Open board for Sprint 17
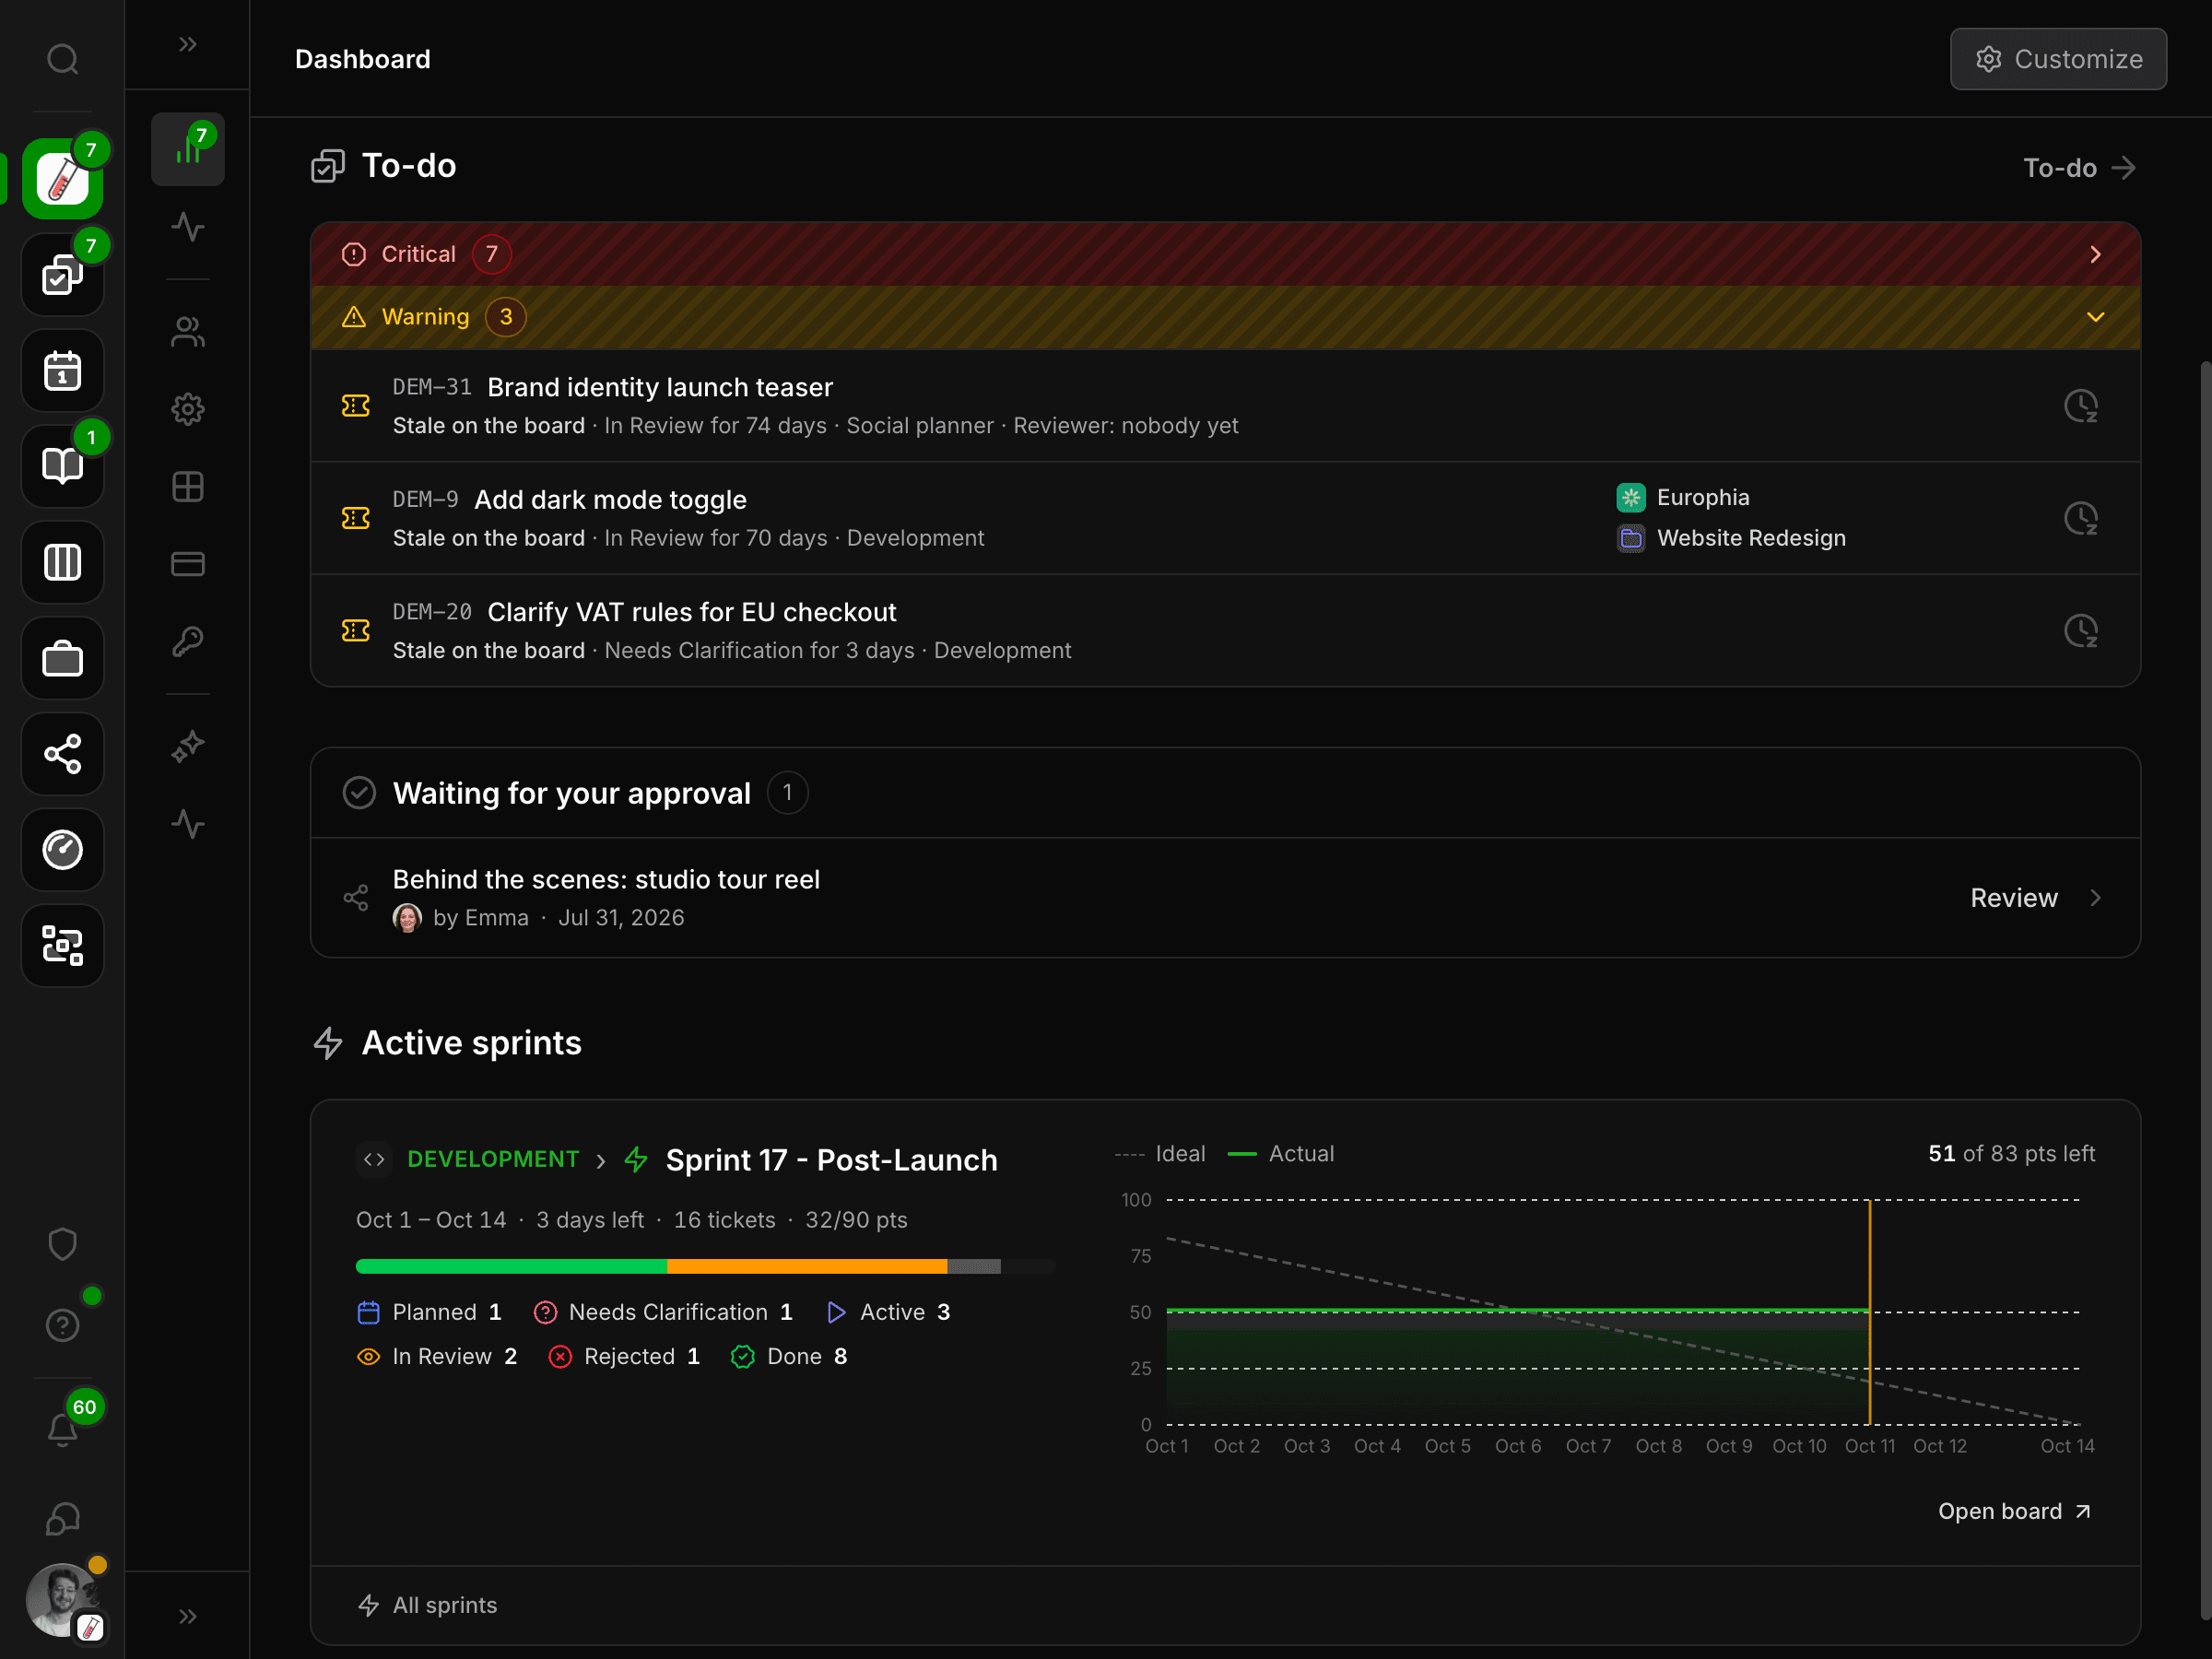This screenshot has height=1659, width=2212. [2014, 1511]
